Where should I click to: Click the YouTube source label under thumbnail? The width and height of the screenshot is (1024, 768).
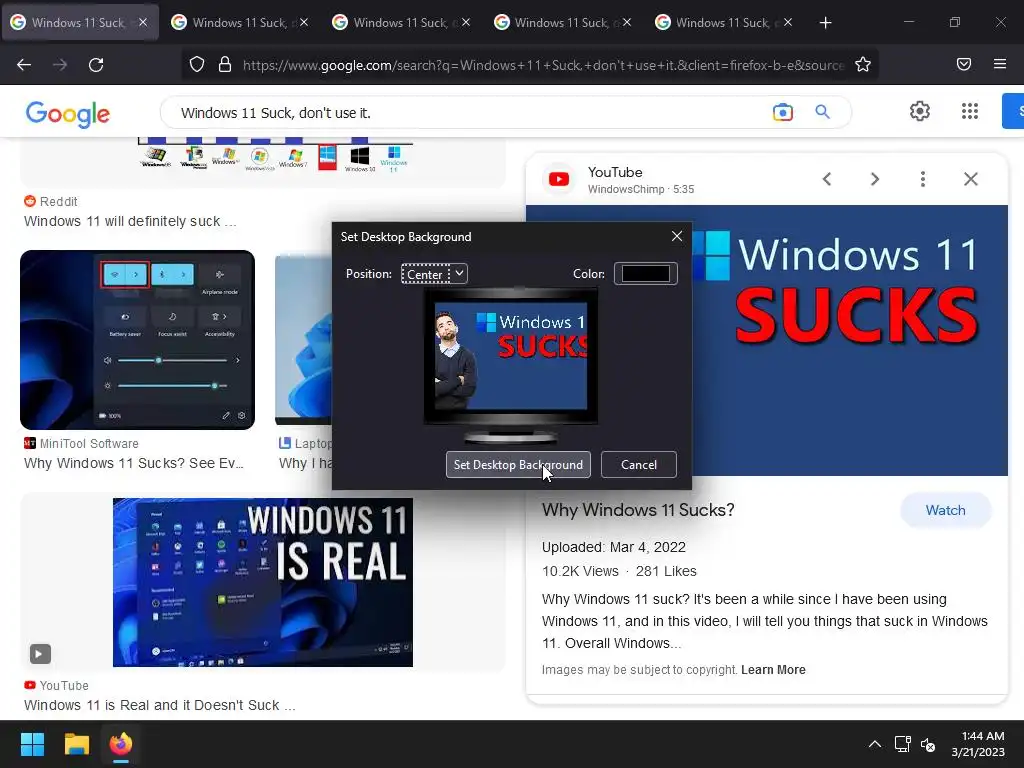pos(56,686)
